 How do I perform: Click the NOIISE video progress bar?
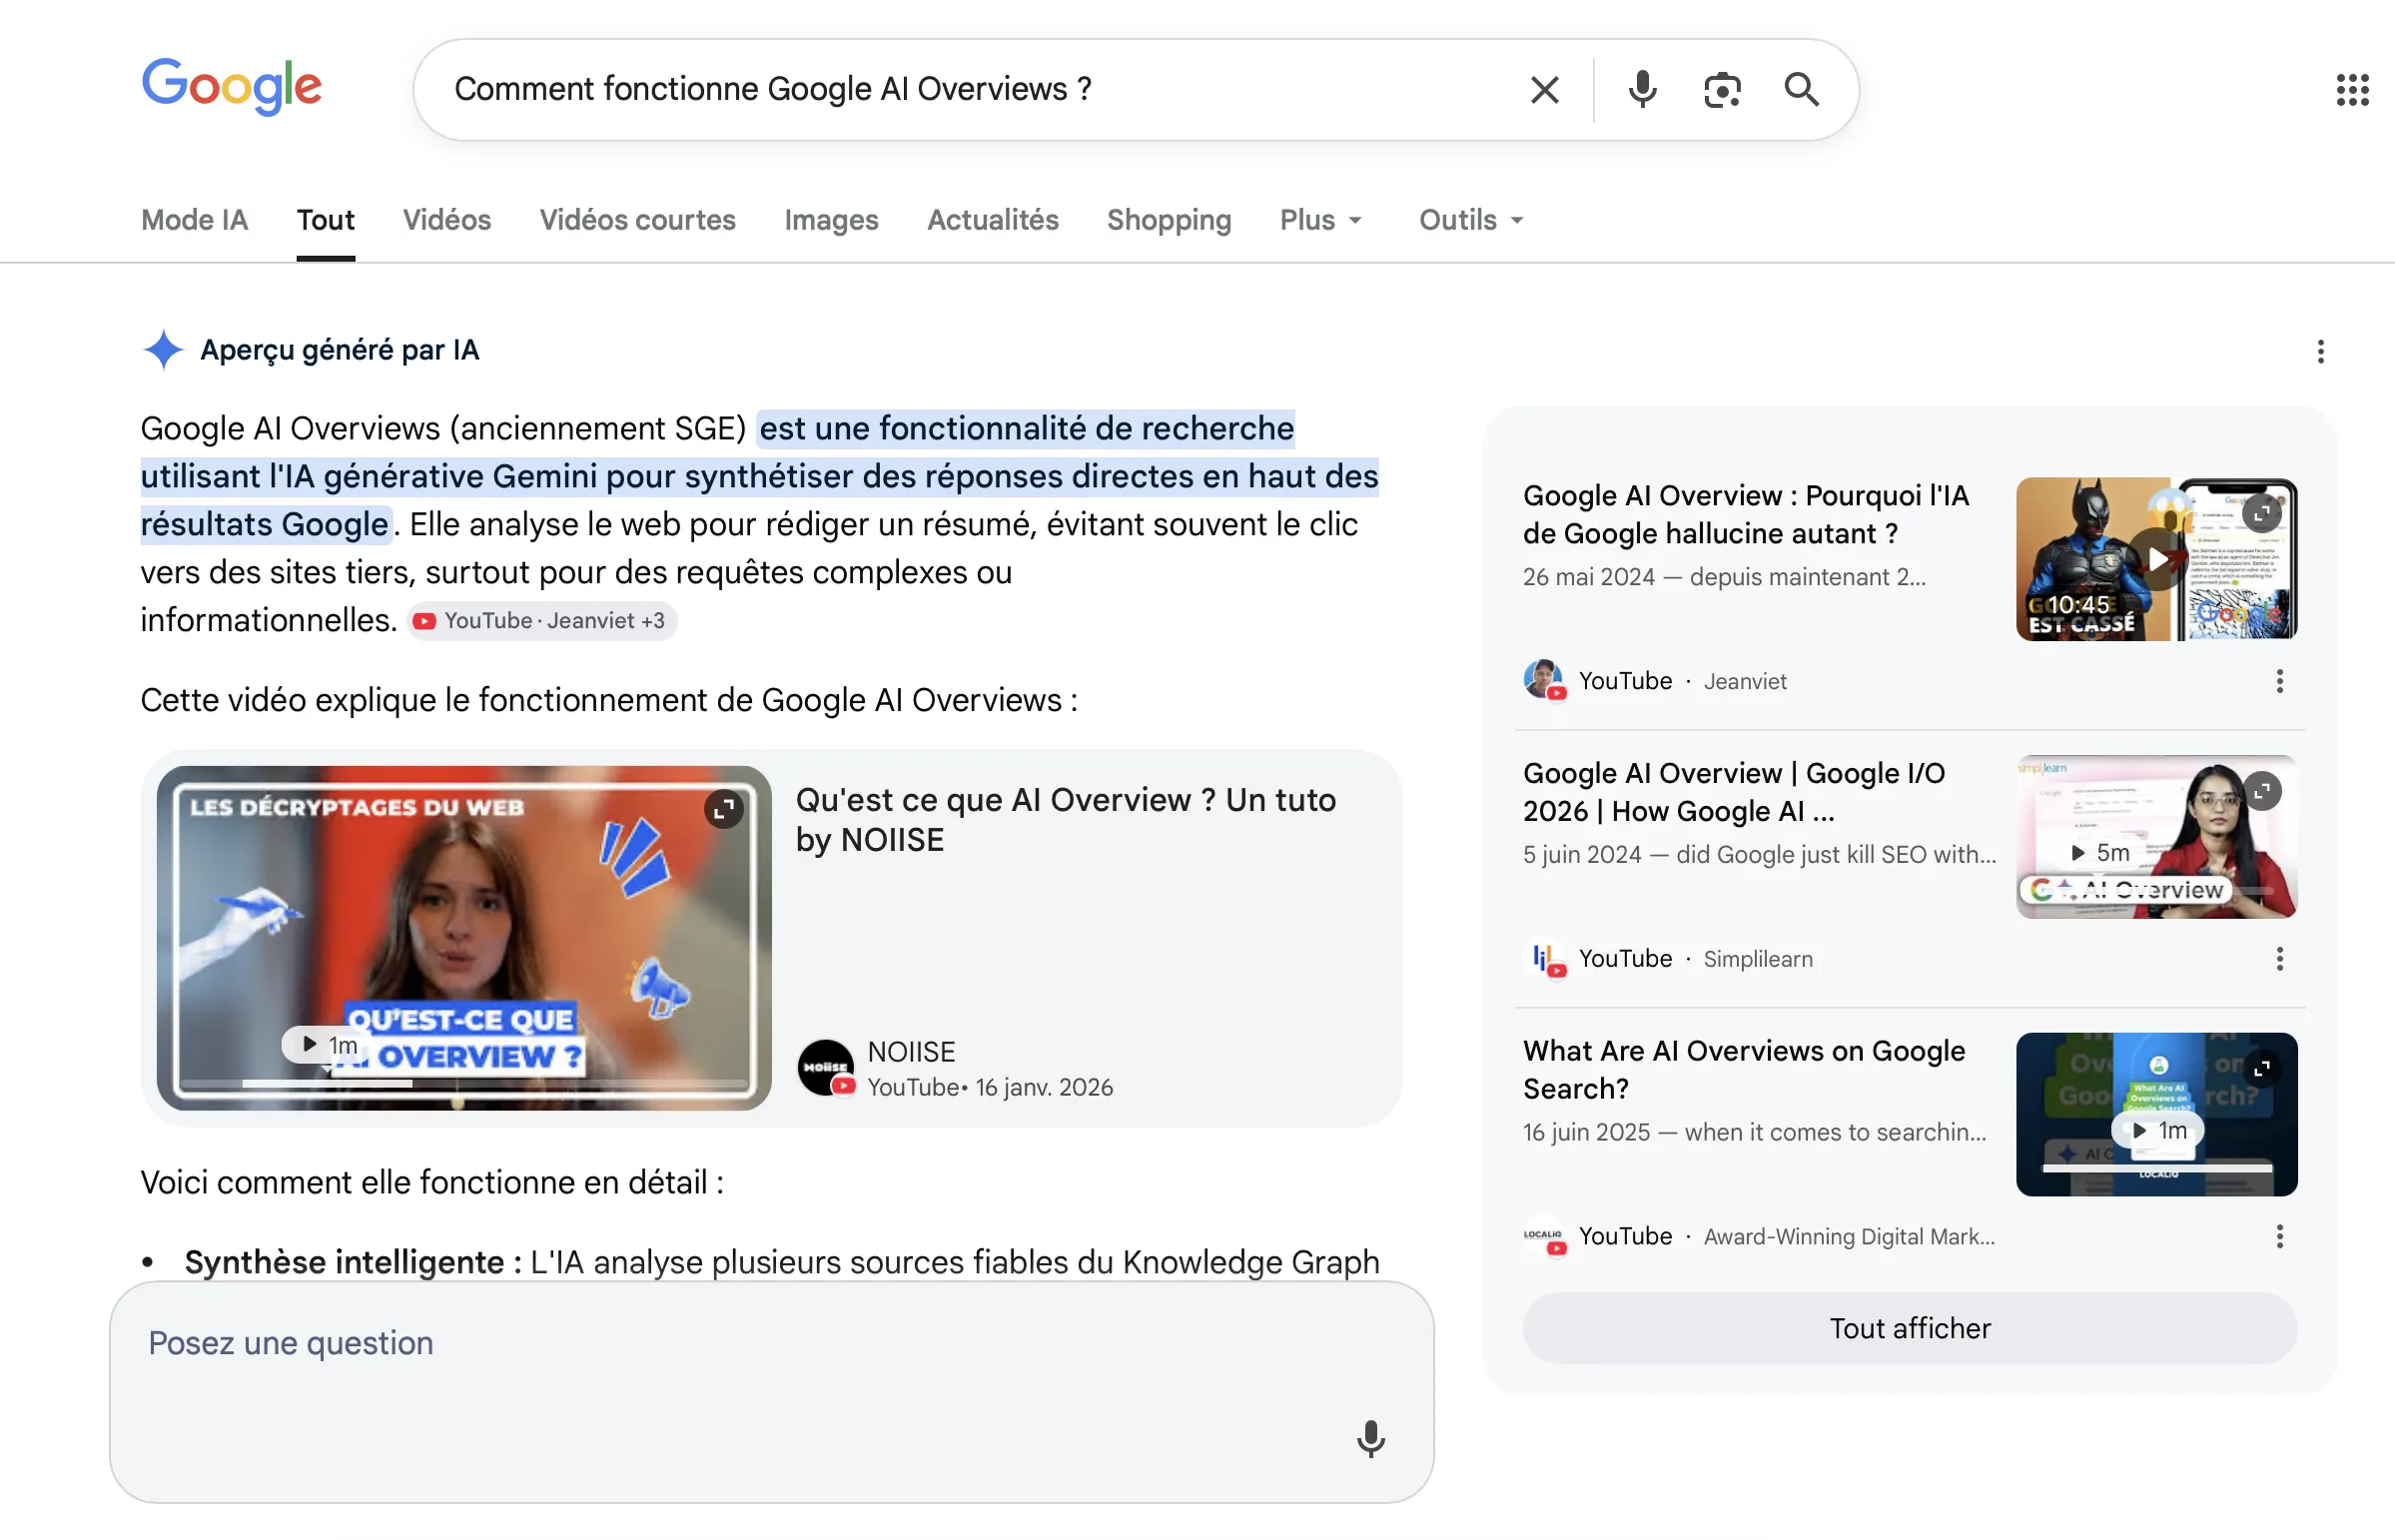click(464, 1084)
